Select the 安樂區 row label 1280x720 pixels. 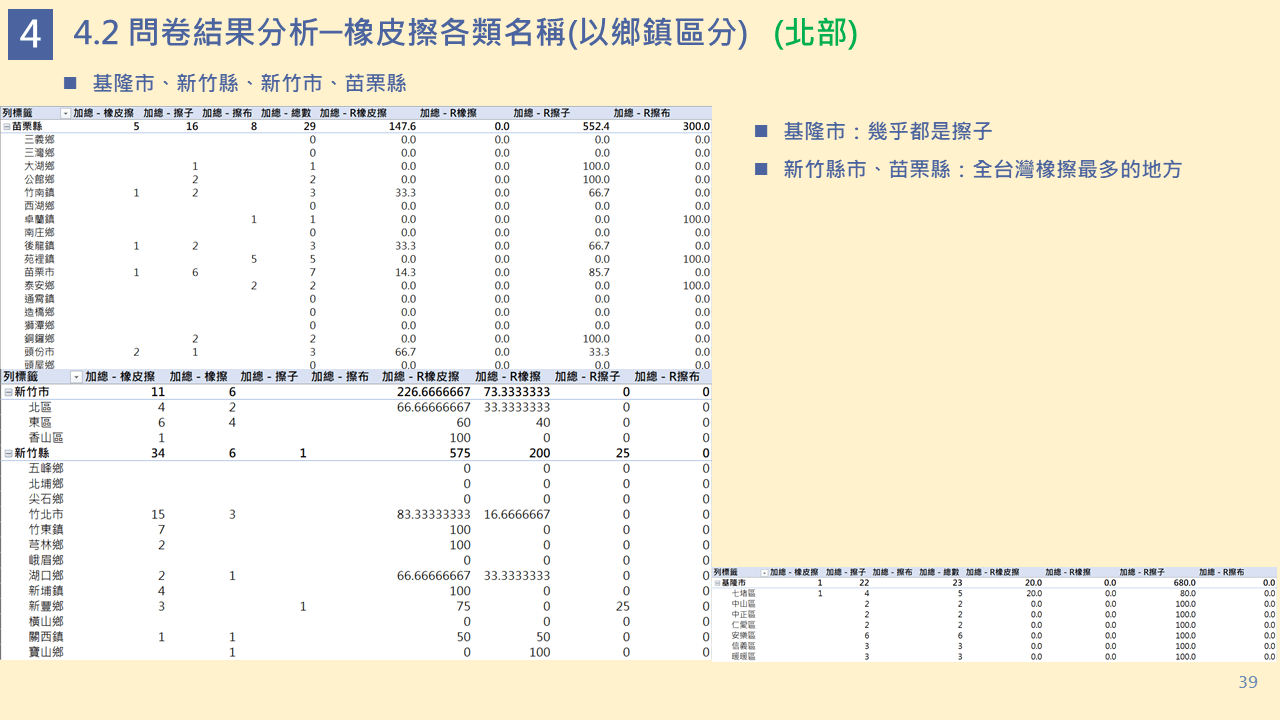(x=743, y=635)
